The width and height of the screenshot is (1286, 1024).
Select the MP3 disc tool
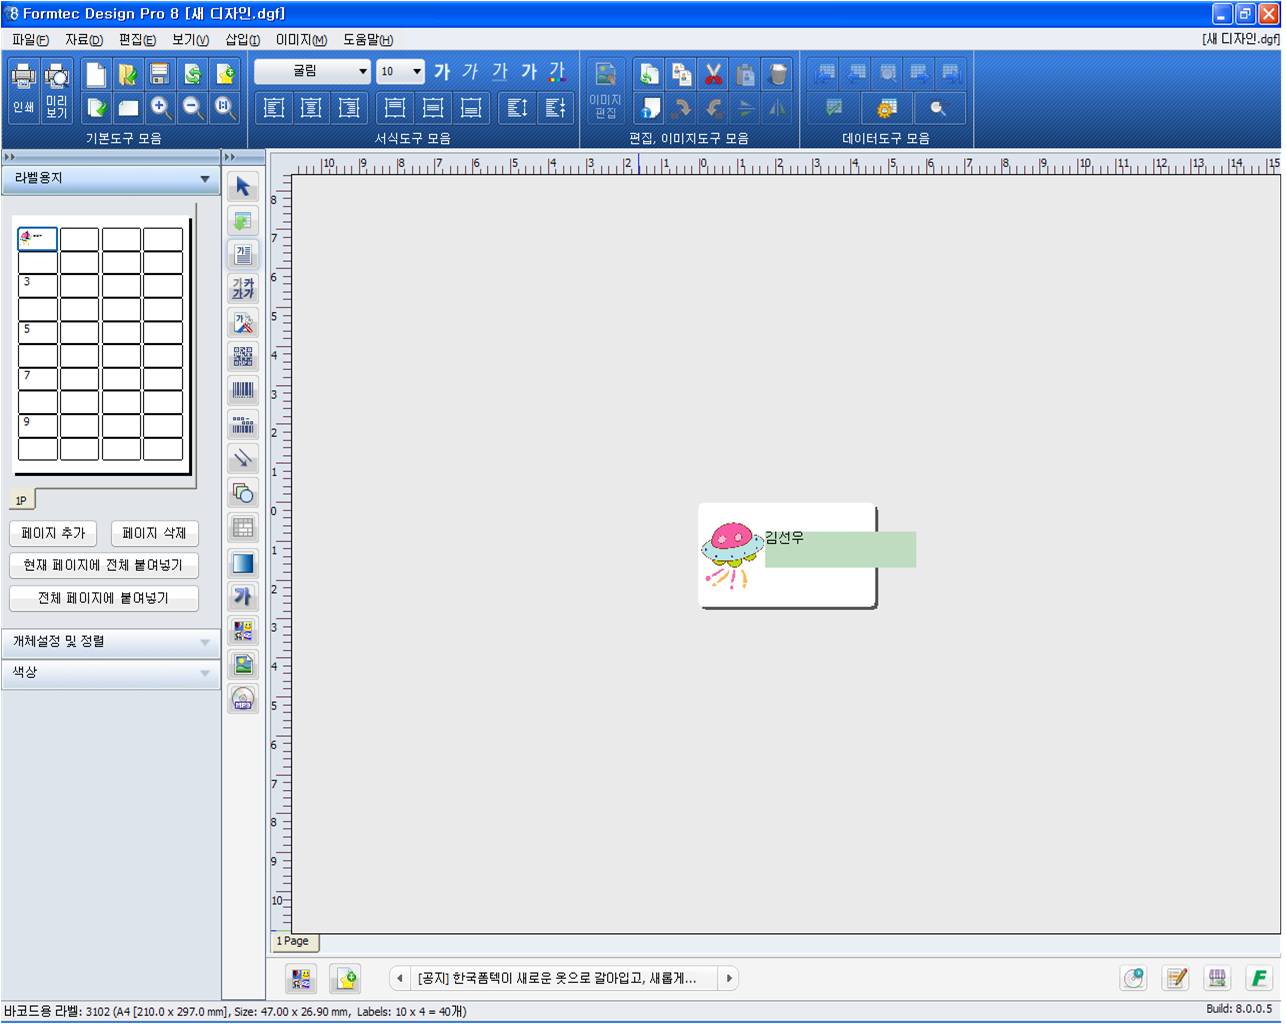tap(243, 698)
